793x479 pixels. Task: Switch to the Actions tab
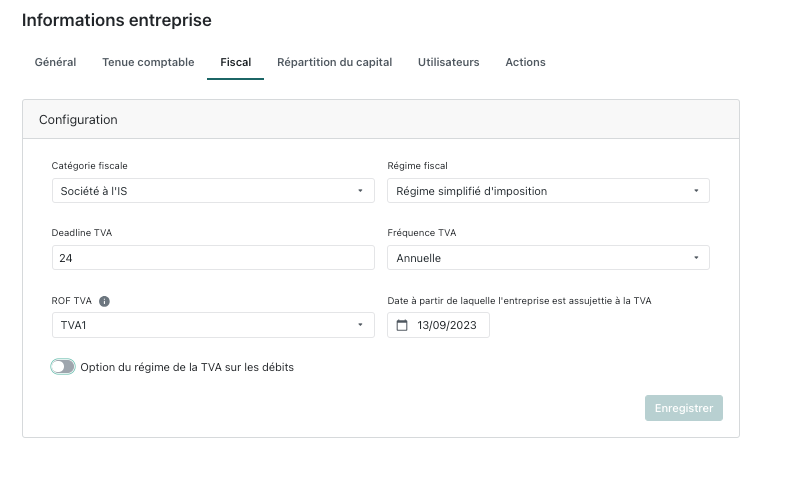pos(525,62)
